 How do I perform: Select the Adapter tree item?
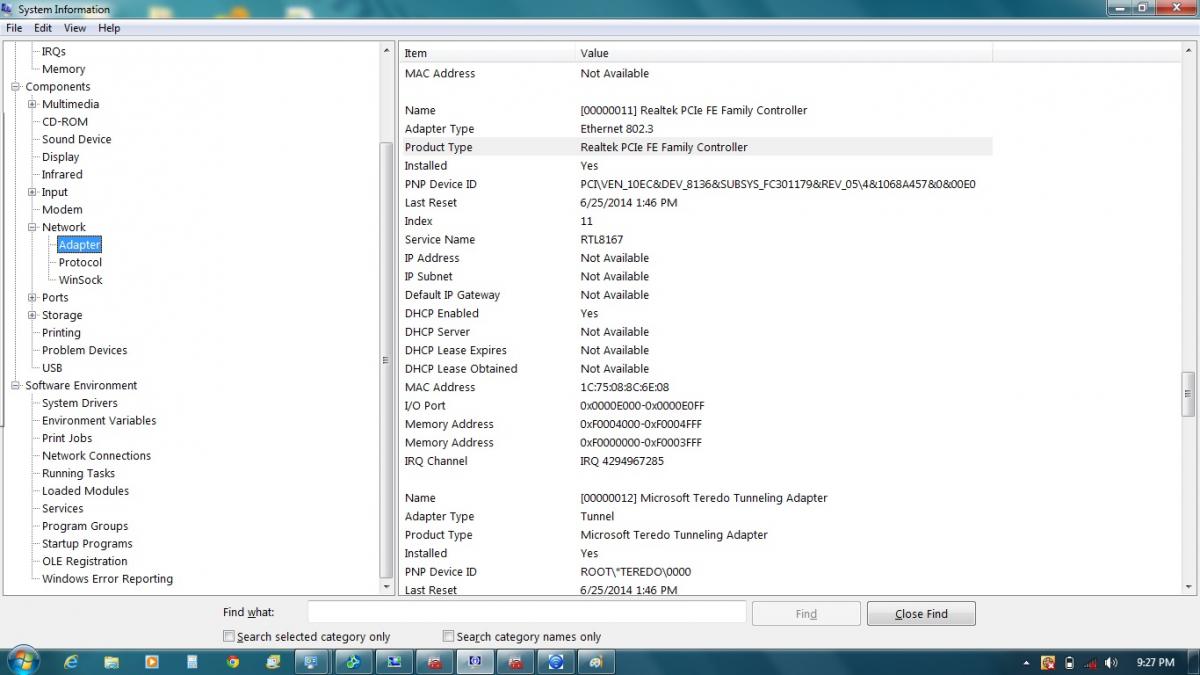tap(79, 245)
